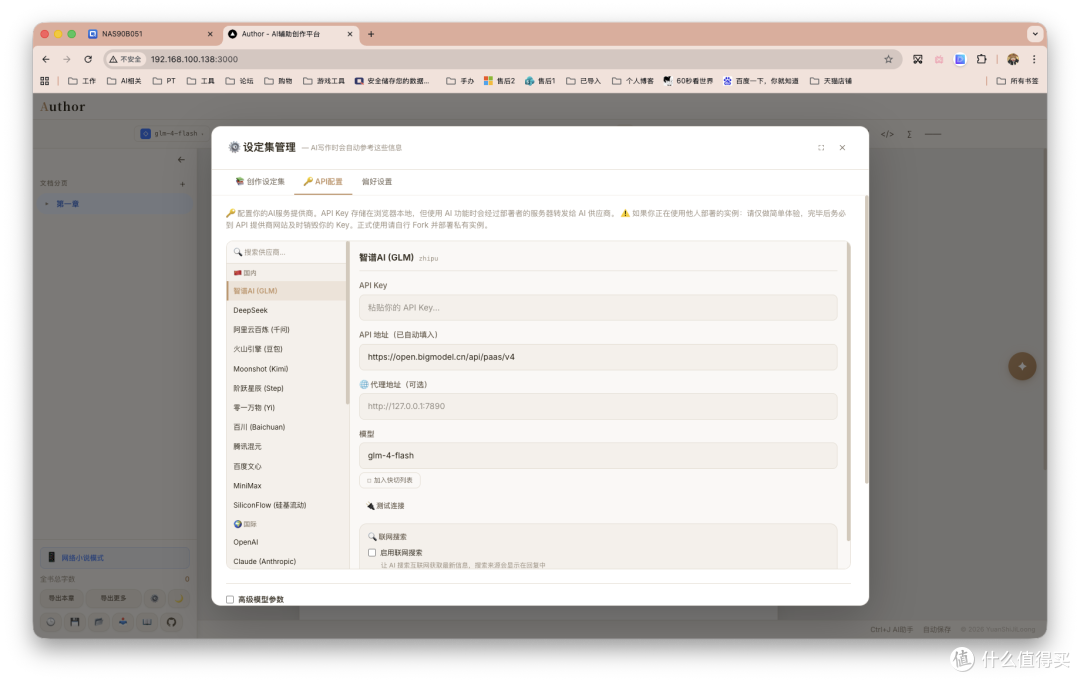This screenshot has height=682, width=1080.
Task: Open the settings gear in Author sidebar
Action: click(155, 598)
